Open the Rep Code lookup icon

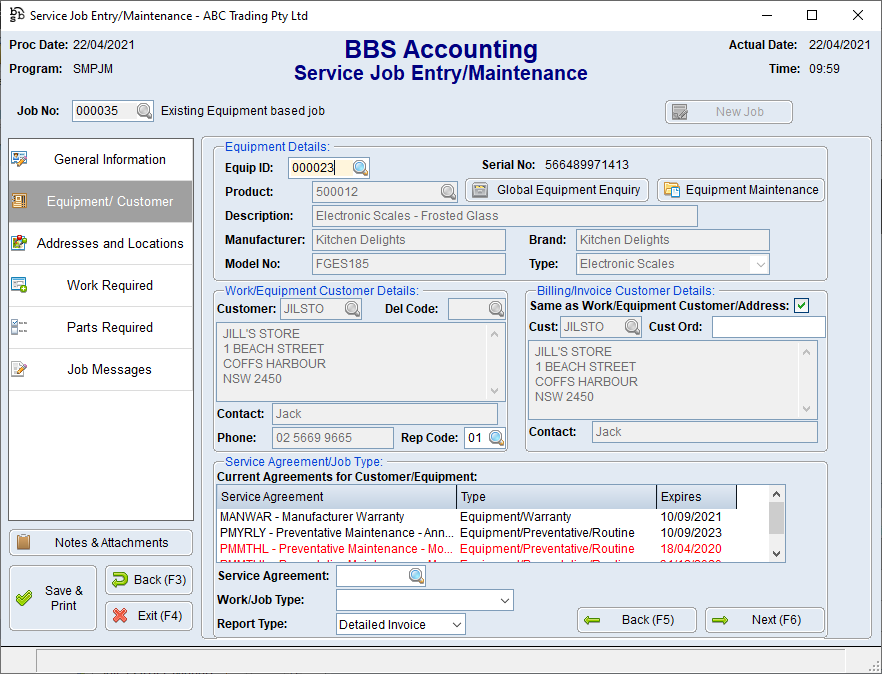[496, 438]
